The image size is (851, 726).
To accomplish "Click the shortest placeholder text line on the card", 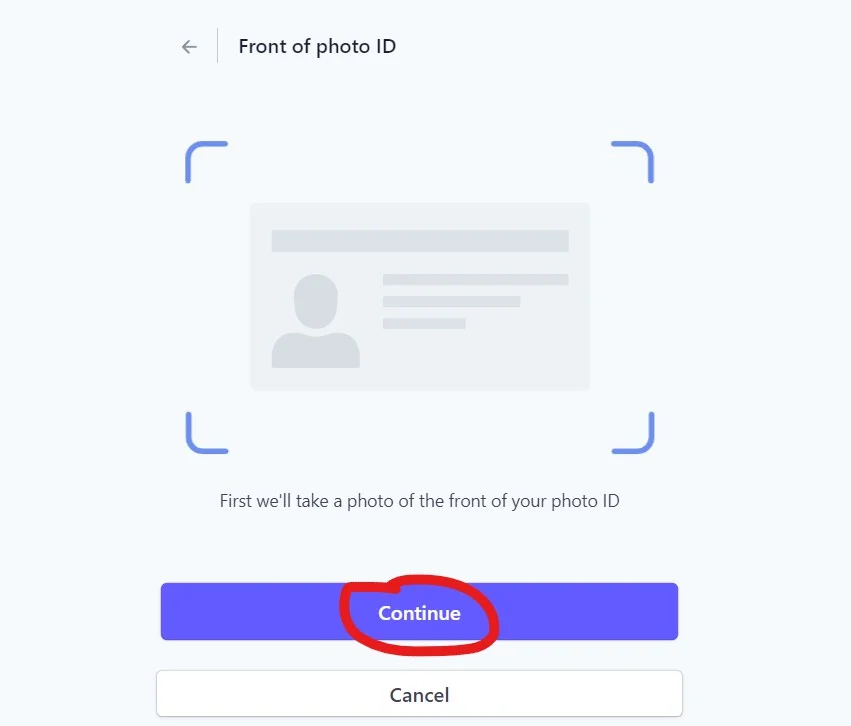I will [x=424, y=323].
